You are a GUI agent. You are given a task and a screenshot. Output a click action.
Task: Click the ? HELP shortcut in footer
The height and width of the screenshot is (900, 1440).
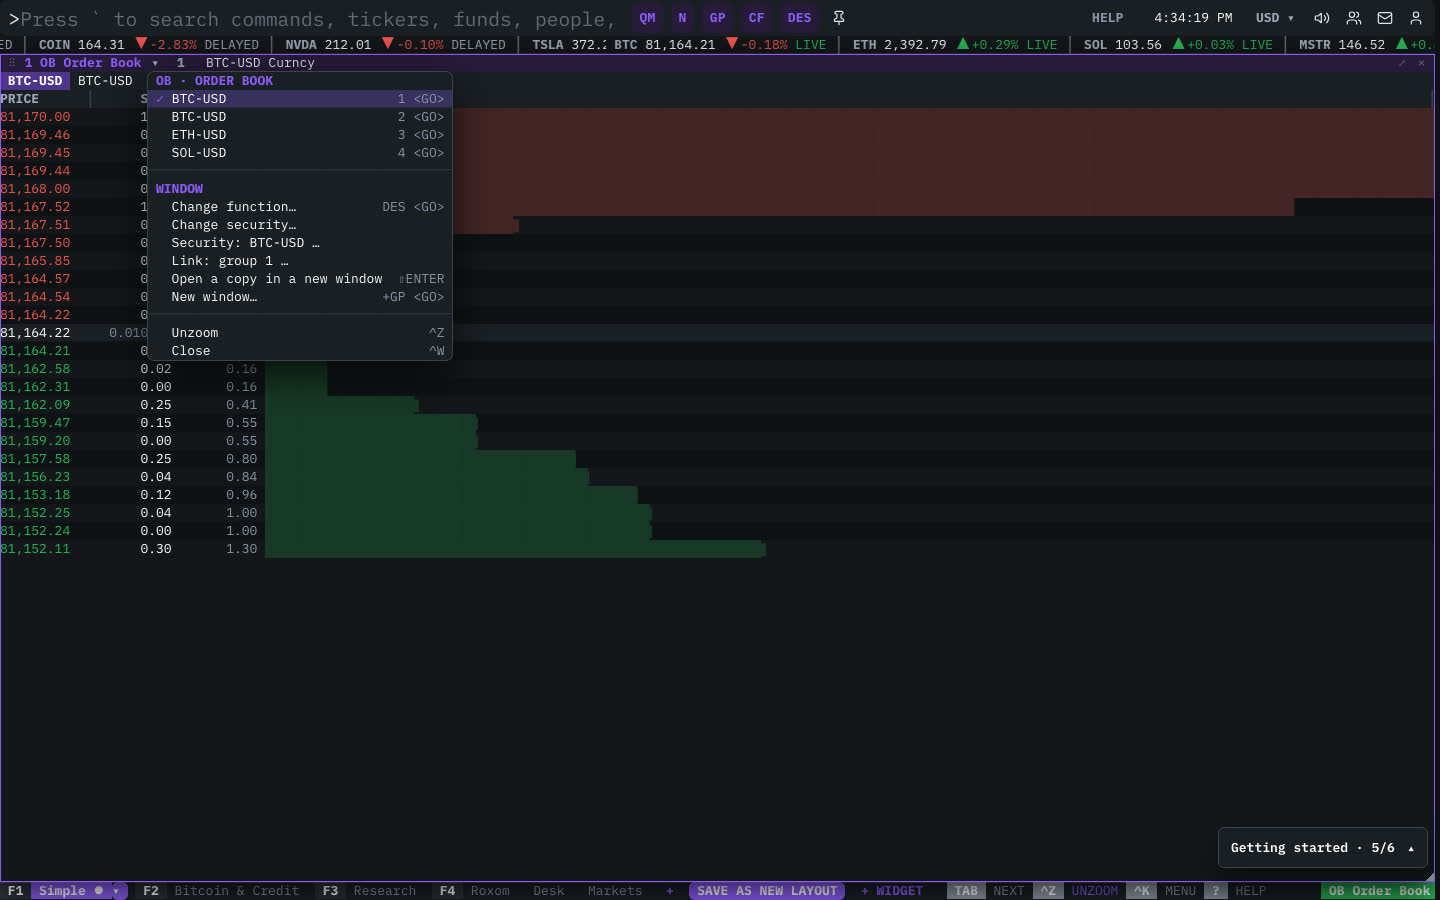(1235, 891)
